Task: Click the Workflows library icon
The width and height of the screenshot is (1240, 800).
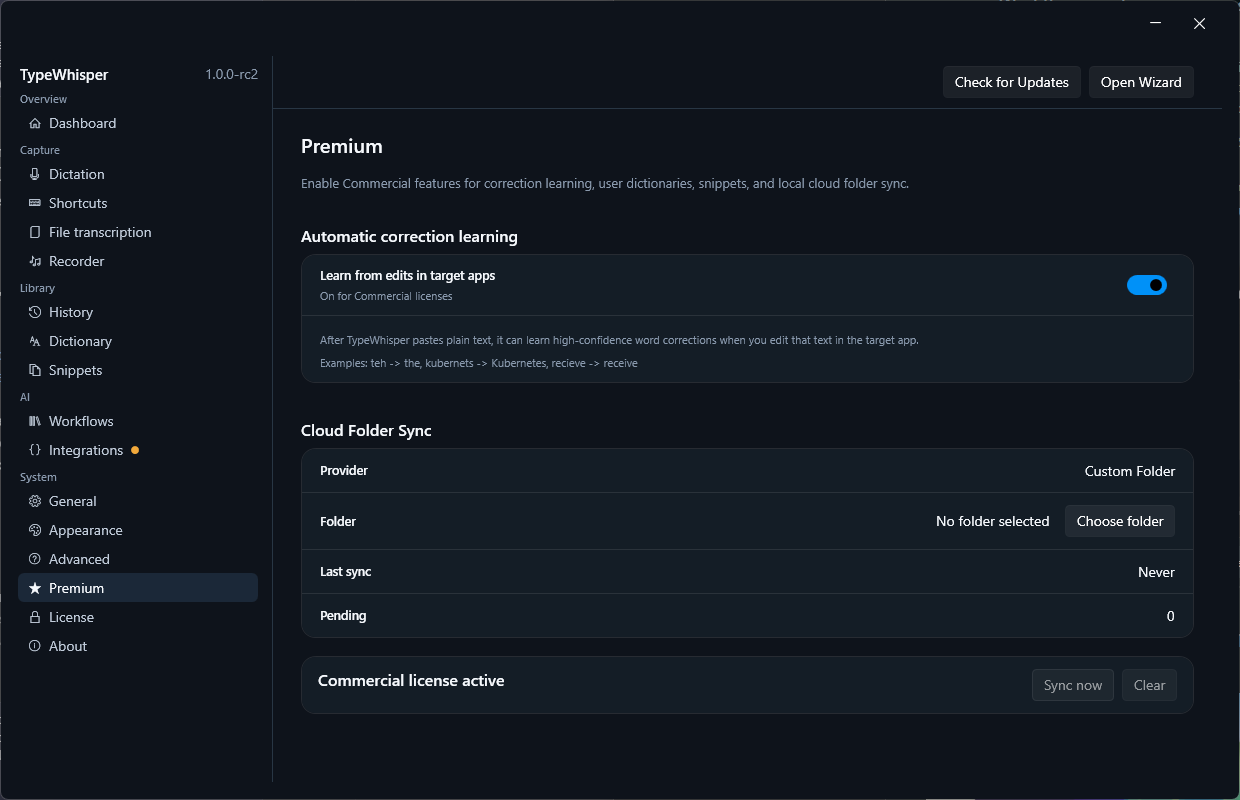Action: pos(35,421)
